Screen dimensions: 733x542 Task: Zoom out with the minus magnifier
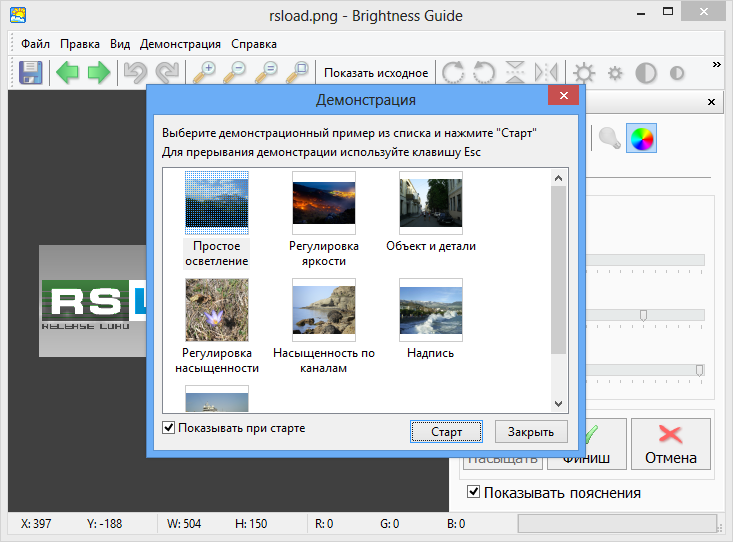(235, 72)
